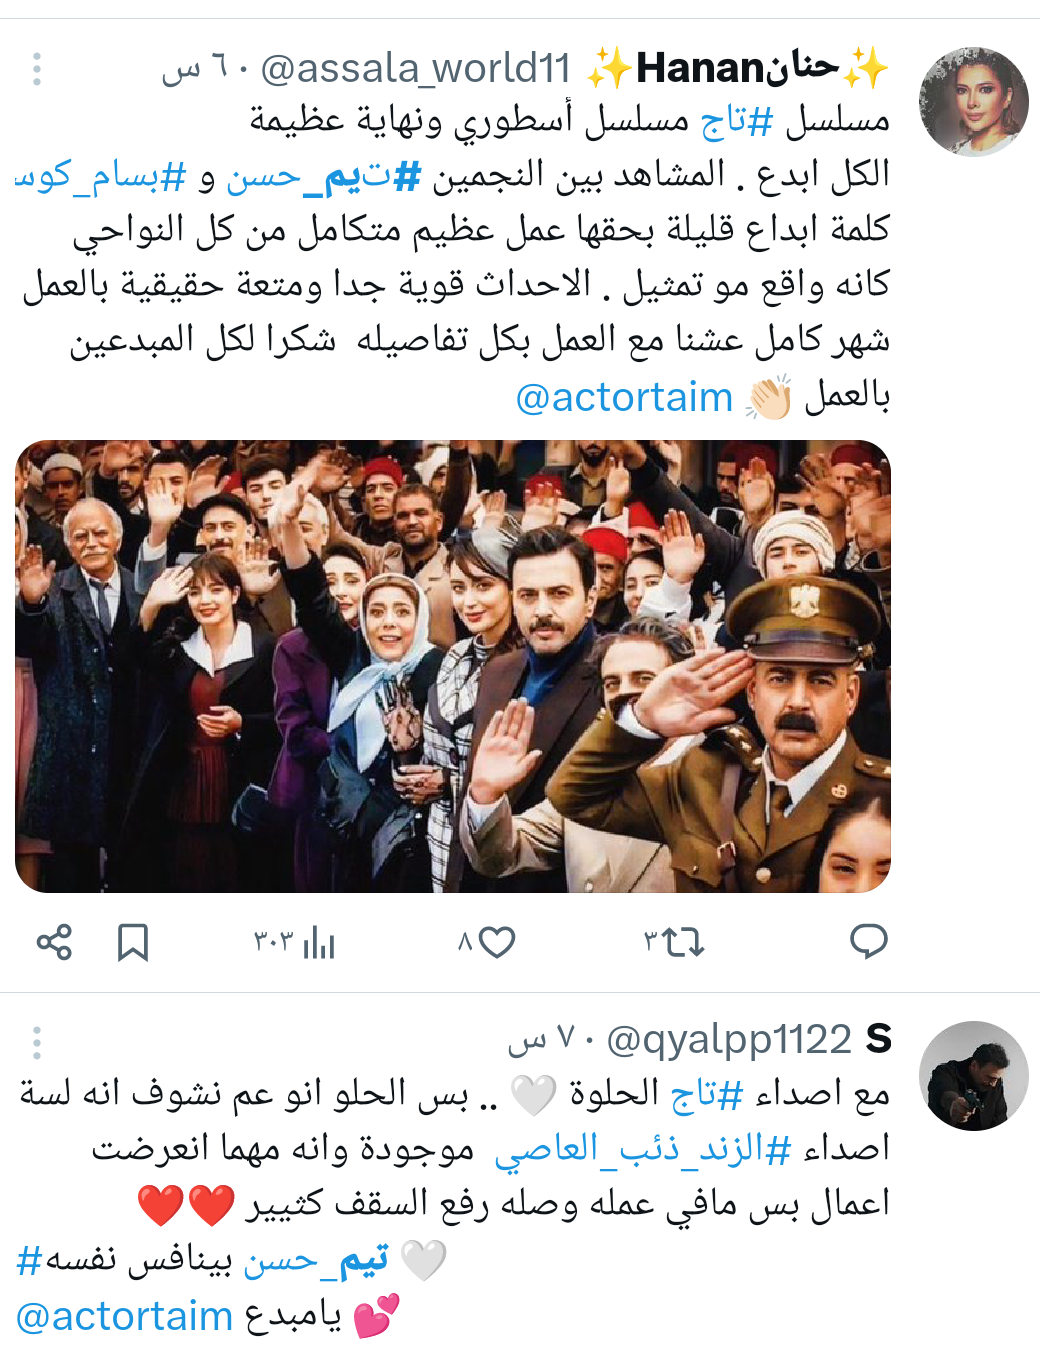Open @assala_world11 username handle
The height and width of the screenshot is (1354, 1040).
click(415, 69)
